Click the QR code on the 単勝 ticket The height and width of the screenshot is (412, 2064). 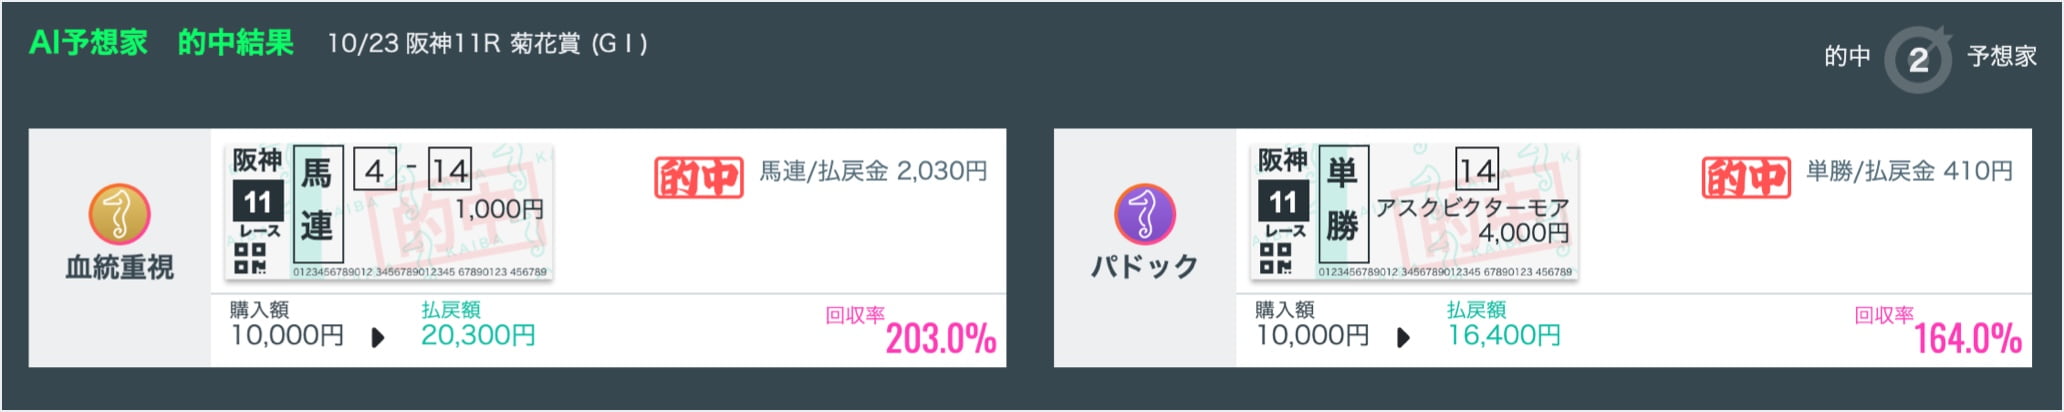pos(1274,259)
